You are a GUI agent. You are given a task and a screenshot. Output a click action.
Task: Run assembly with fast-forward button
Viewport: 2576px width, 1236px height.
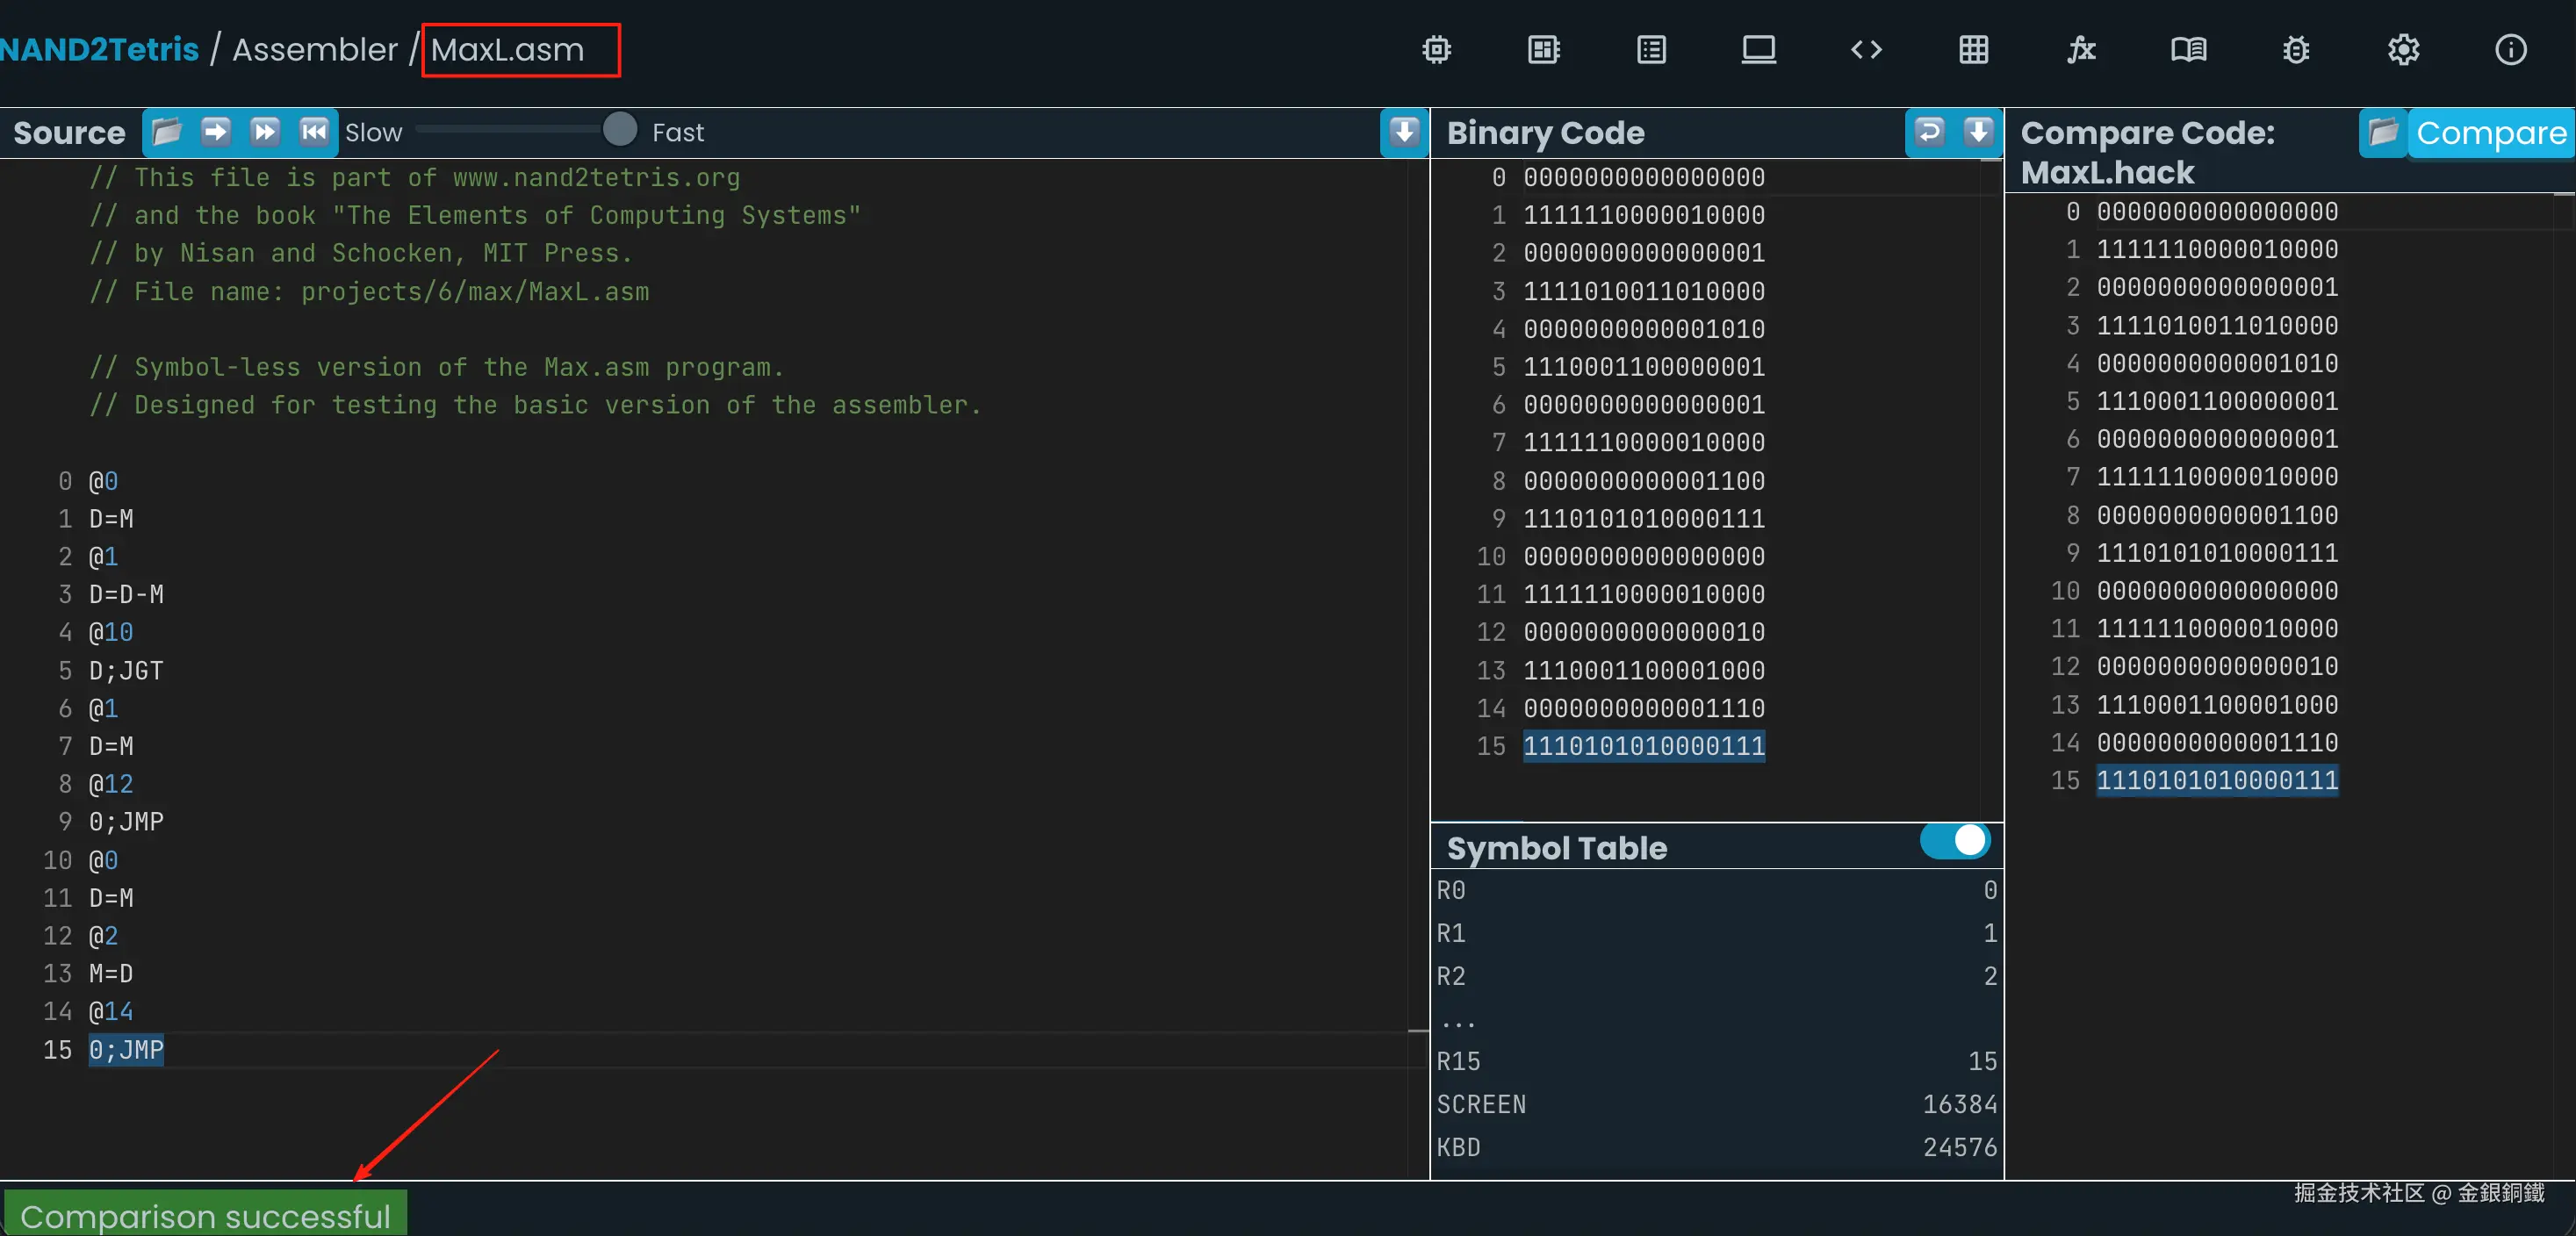pos(265,132)
